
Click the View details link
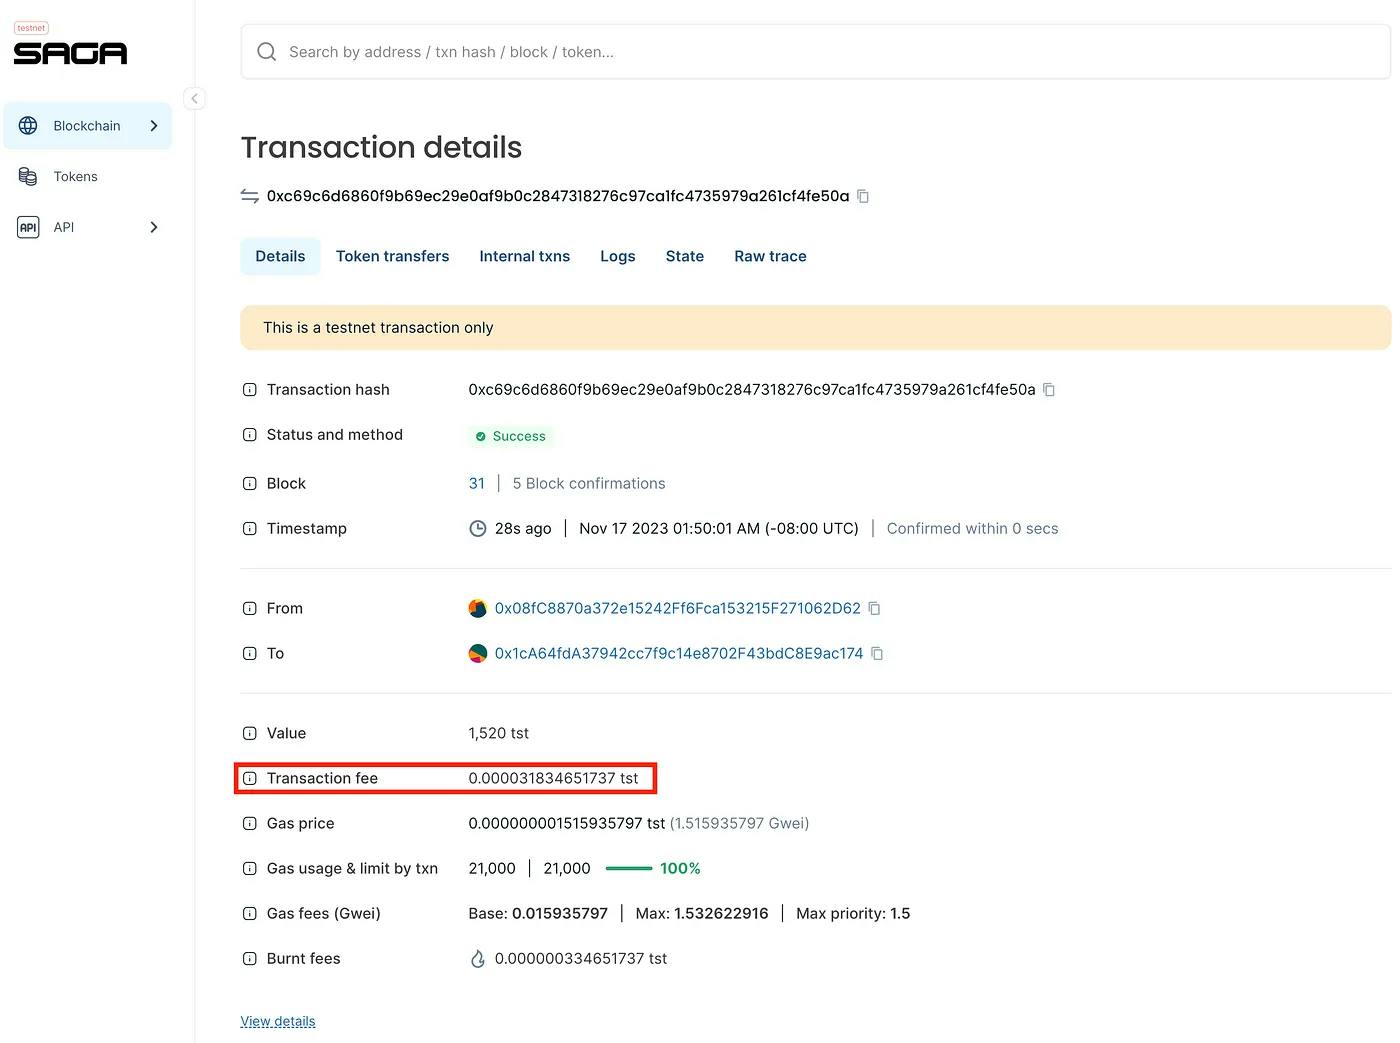coord(278,1021)
